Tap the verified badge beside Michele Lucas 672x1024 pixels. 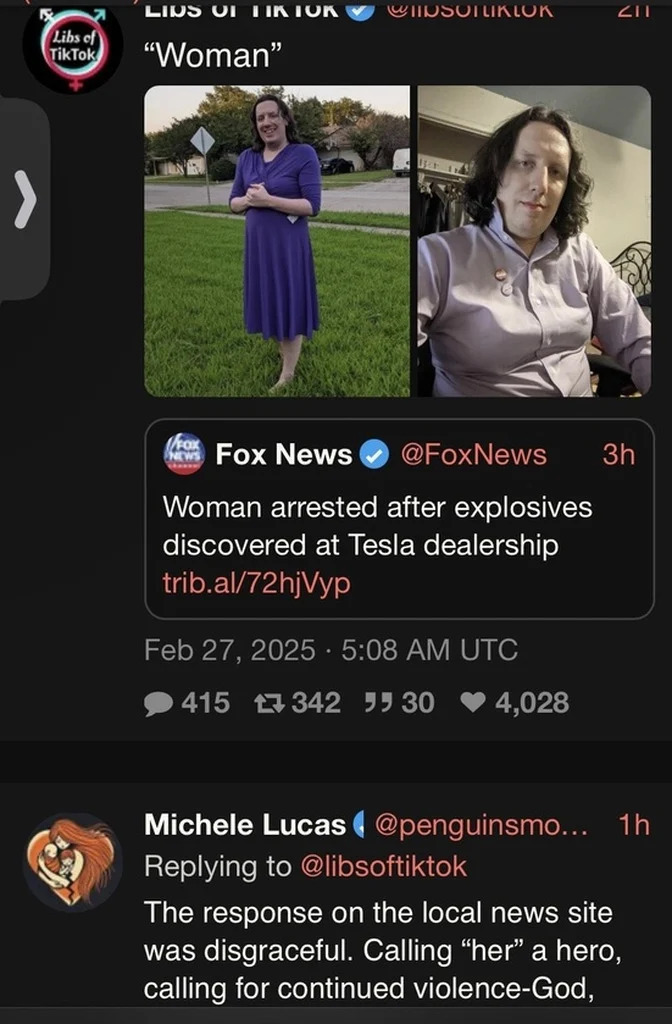360,825
